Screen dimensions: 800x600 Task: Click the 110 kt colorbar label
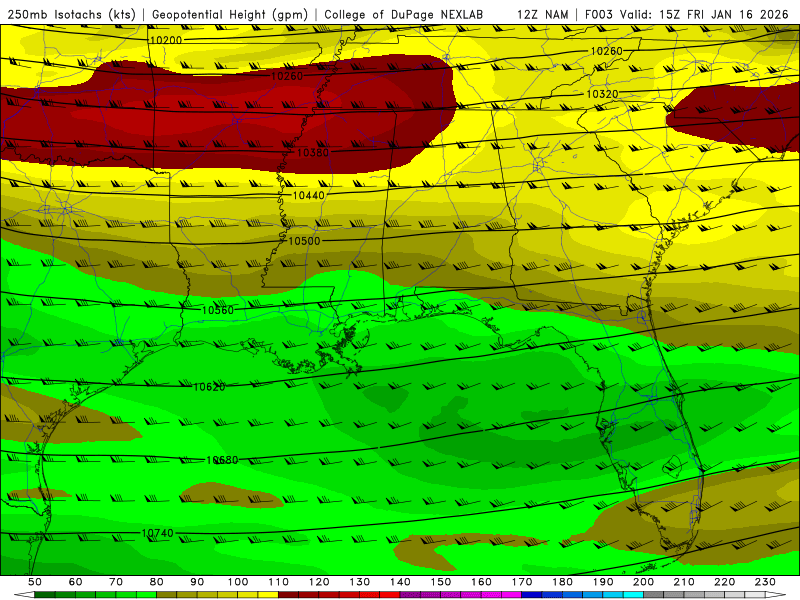tap(279, 582)
